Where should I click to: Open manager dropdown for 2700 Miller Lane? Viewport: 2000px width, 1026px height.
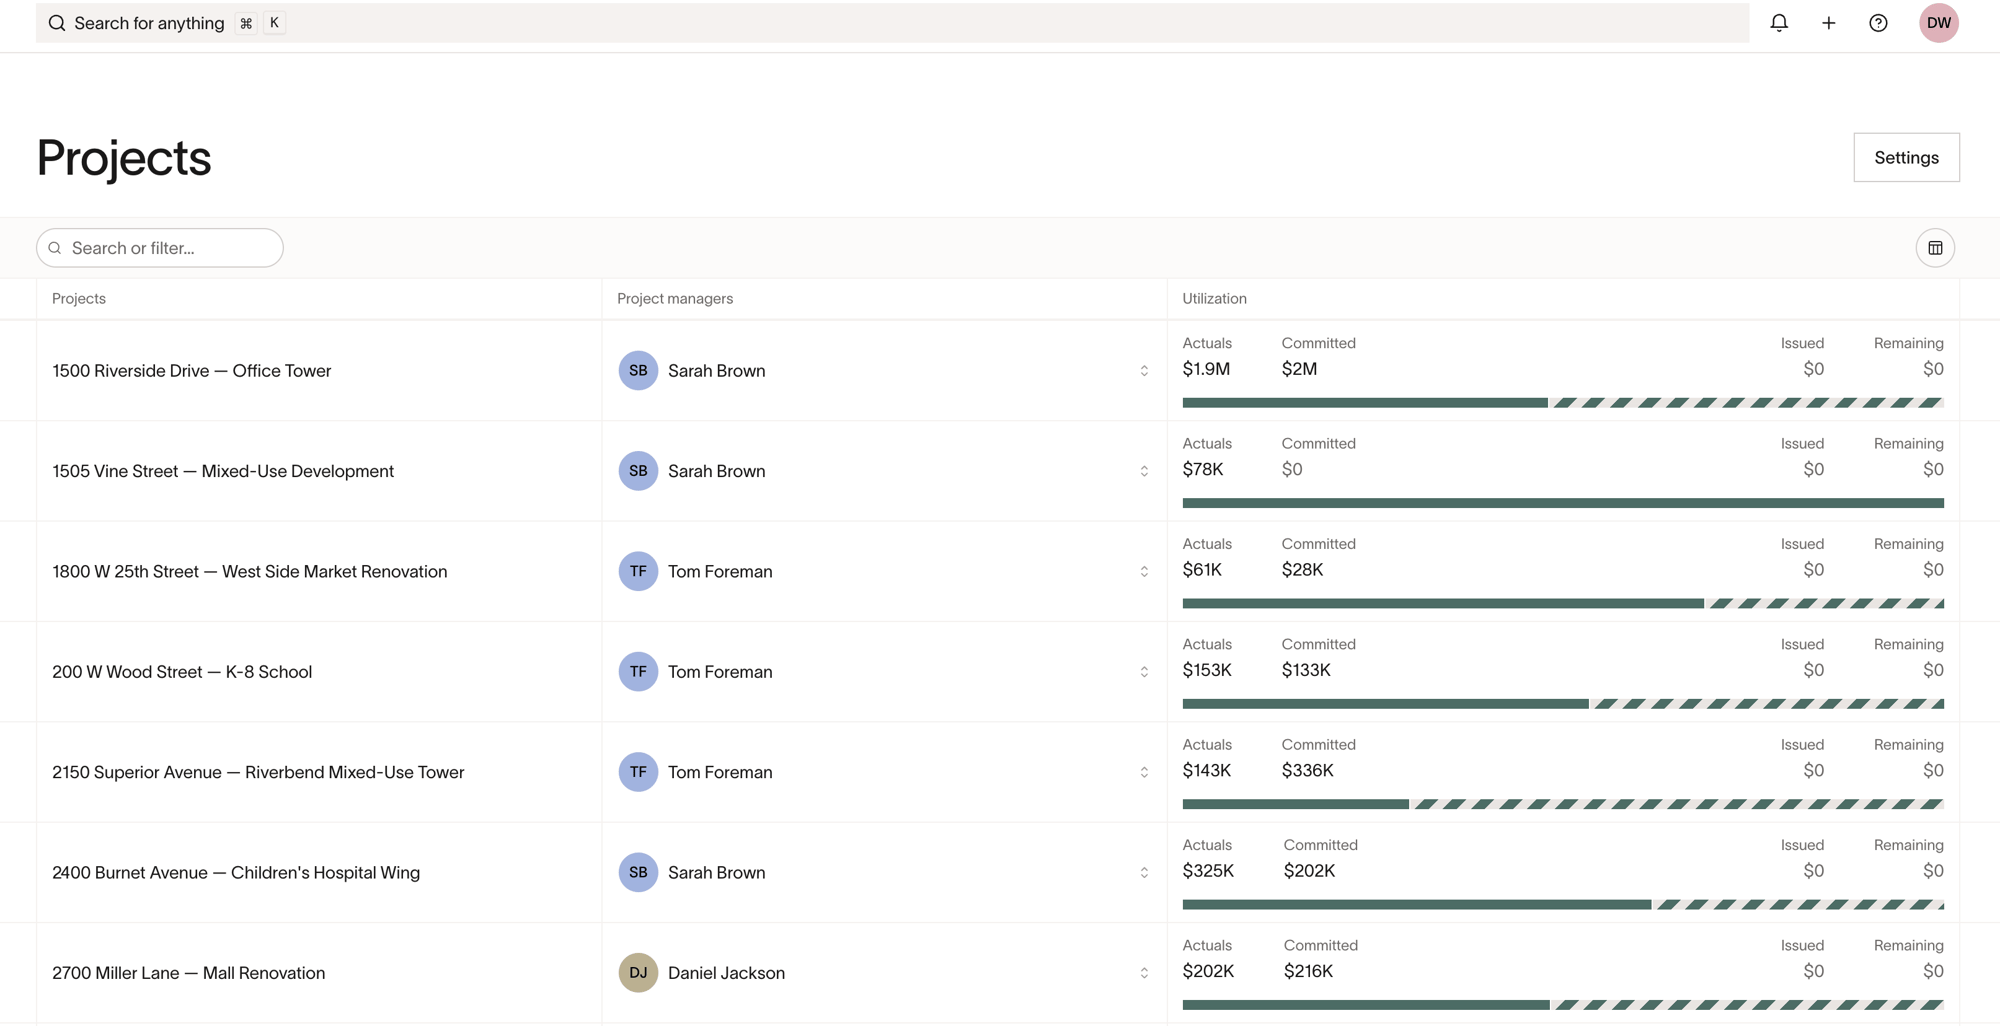click(x=1144, y=973)
